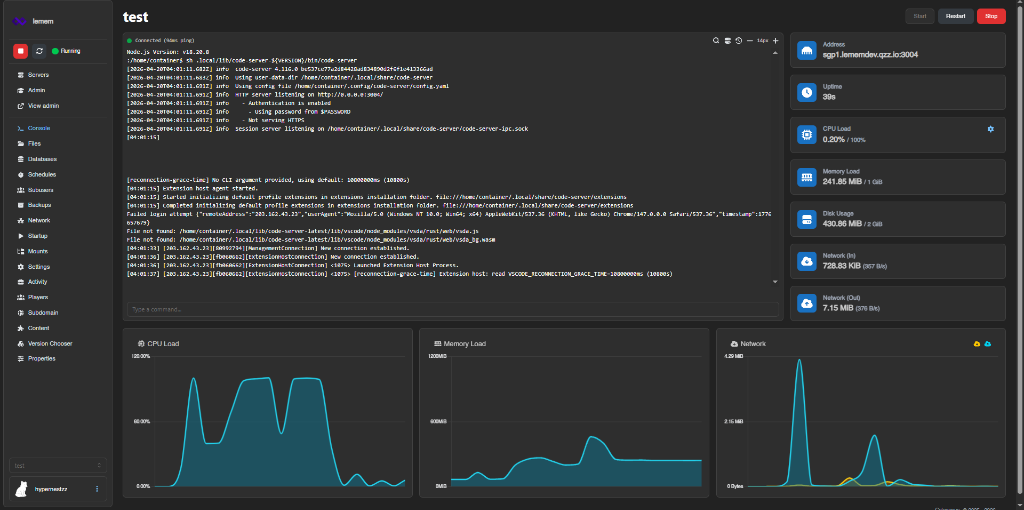Image resolution: width=1024 pixels, height=510 pixels.
Task: Click the Network (In) value 728.83 KiB
Action: [x=842, y=266]
